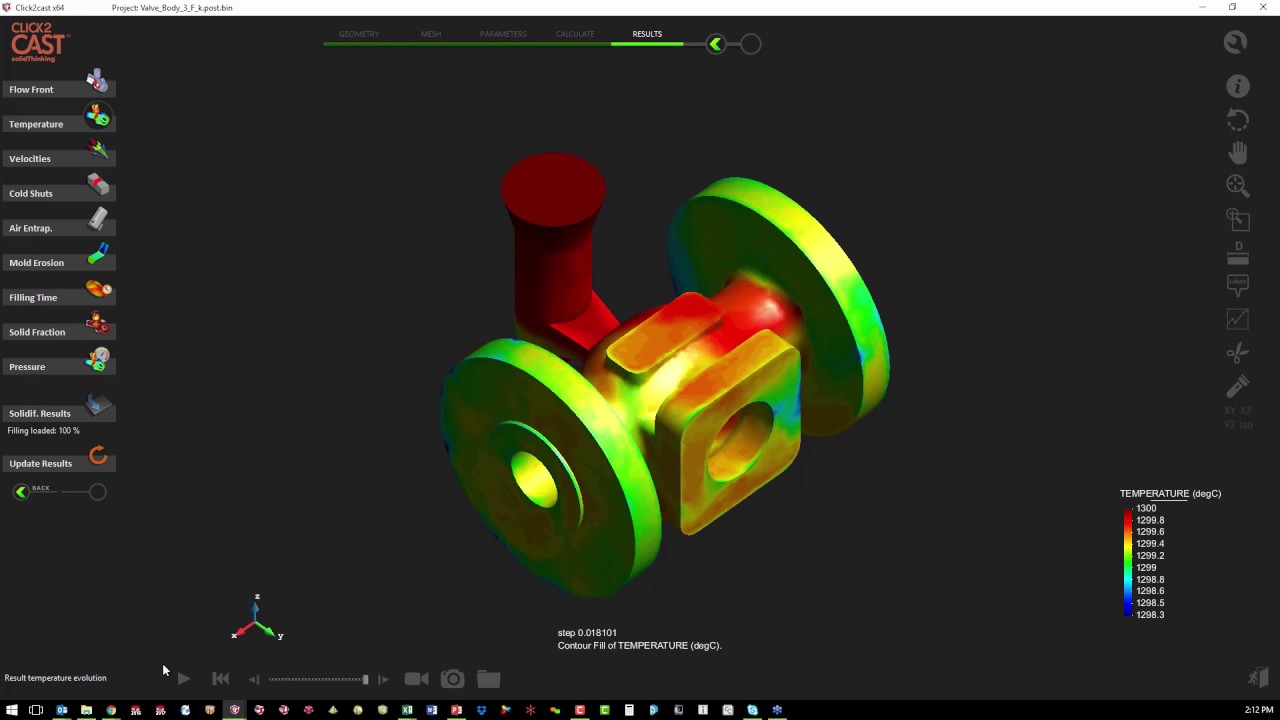The height and width of the screenshot is (720, 1280).
Task: Rewind animation to the beginning
Action: (x=221, y=679)
